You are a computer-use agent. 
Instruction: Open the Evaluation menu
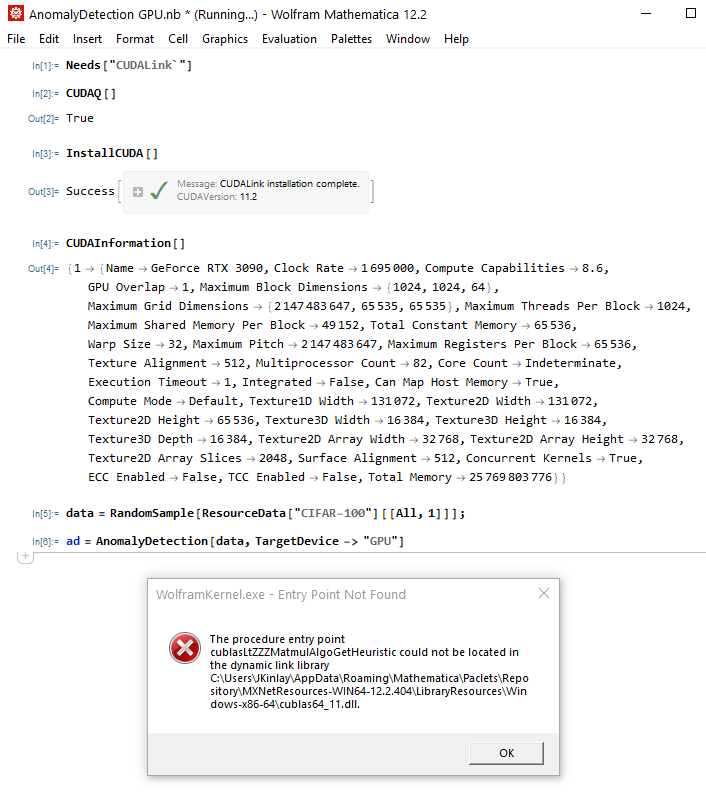[289, 39]
